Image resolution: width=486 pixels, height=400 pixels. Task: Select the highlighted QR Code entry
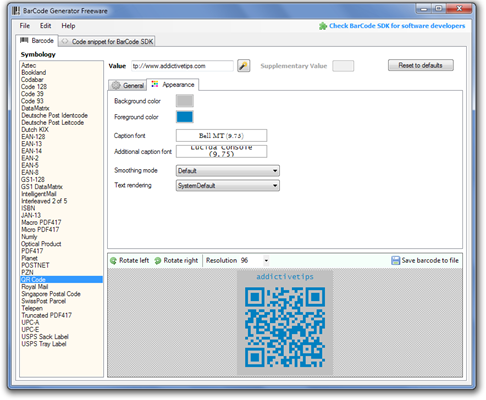[x=61, y=280]
